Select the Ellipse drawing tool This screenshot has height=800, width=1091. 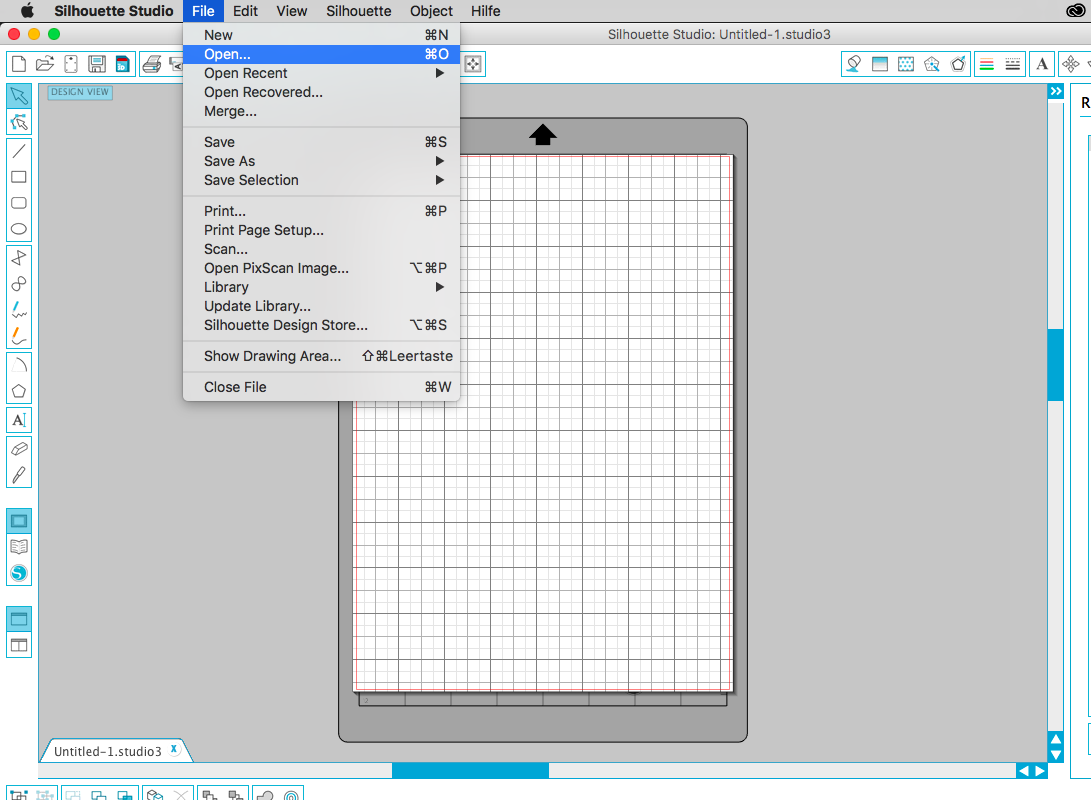(x=19, y=229)
